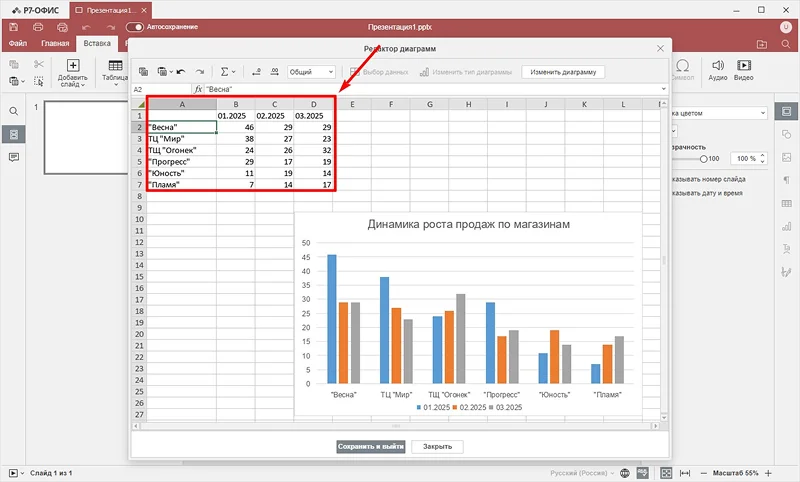Screen dimensions: 800x482
Task: Click the zoom out minus button
Action: click(704, 473)
